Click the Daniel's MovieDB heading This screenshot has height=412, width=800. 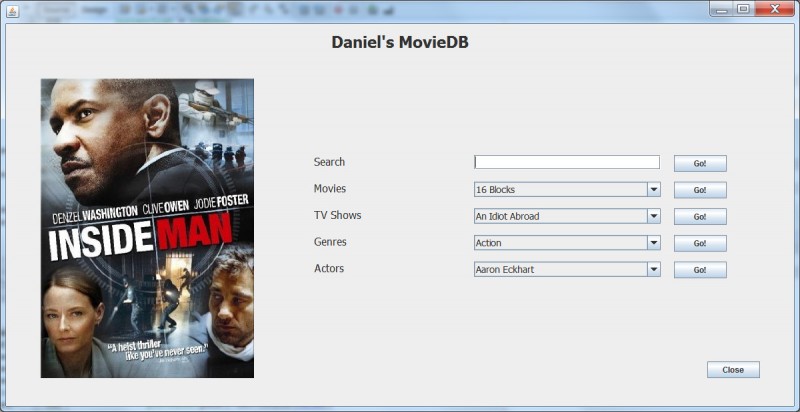(400, 42)
